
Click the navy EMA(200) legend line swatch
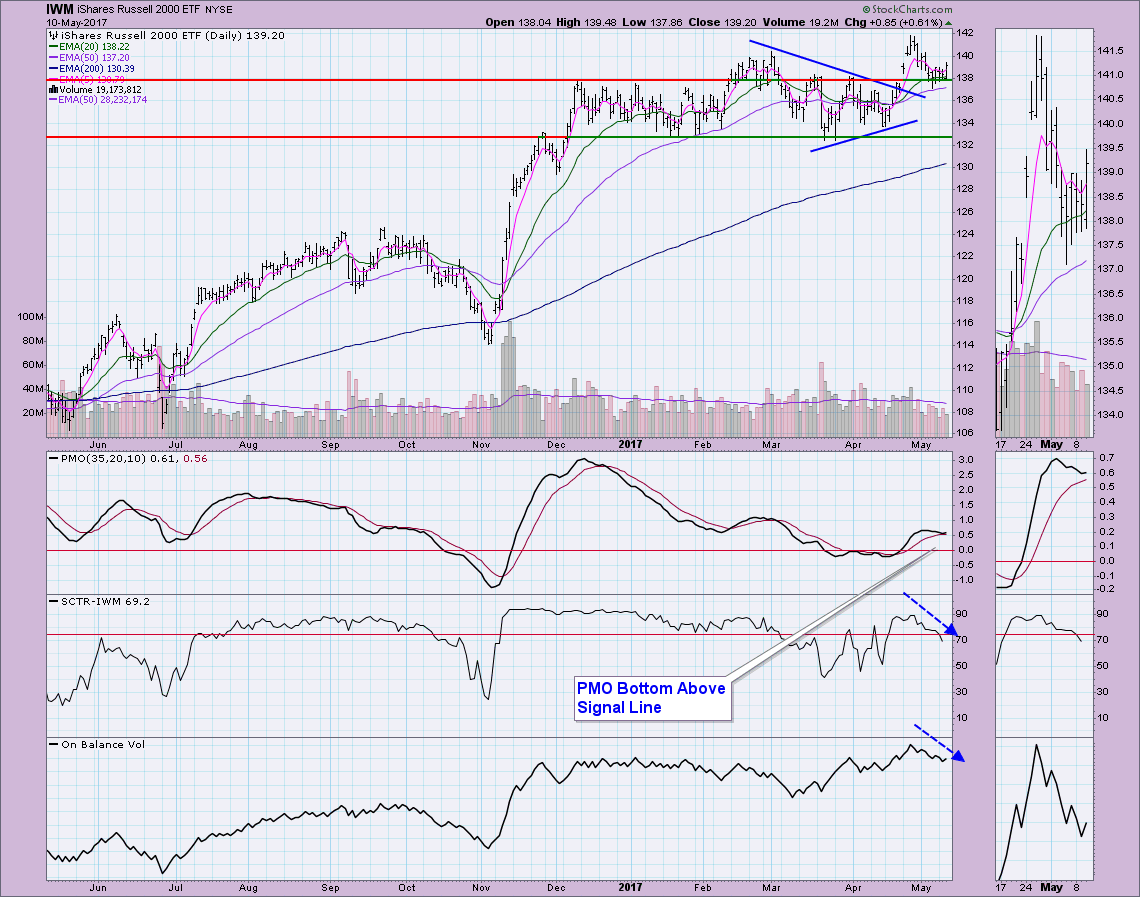[x=53, y=68]
